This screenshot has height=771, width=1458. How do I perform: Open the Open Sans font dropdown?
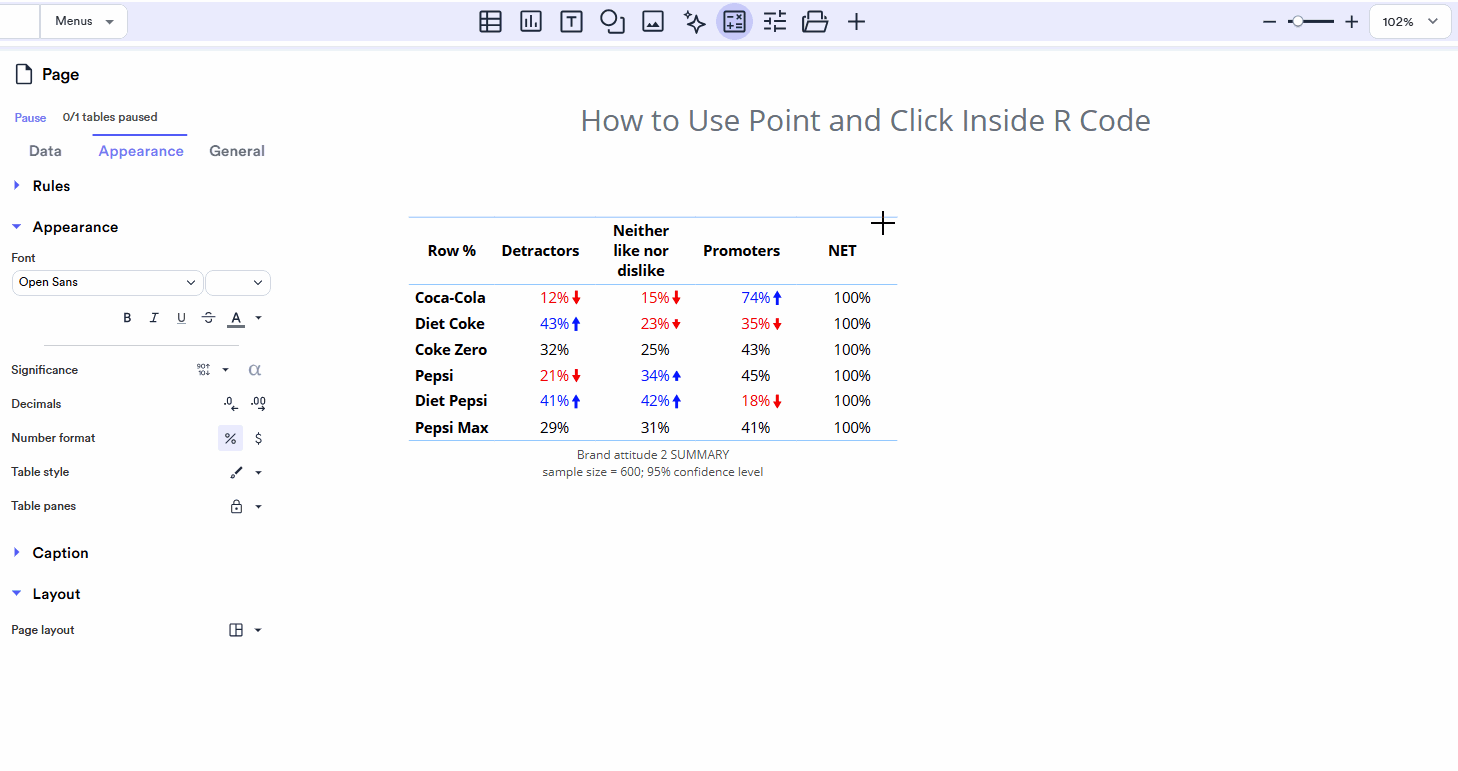107,282
